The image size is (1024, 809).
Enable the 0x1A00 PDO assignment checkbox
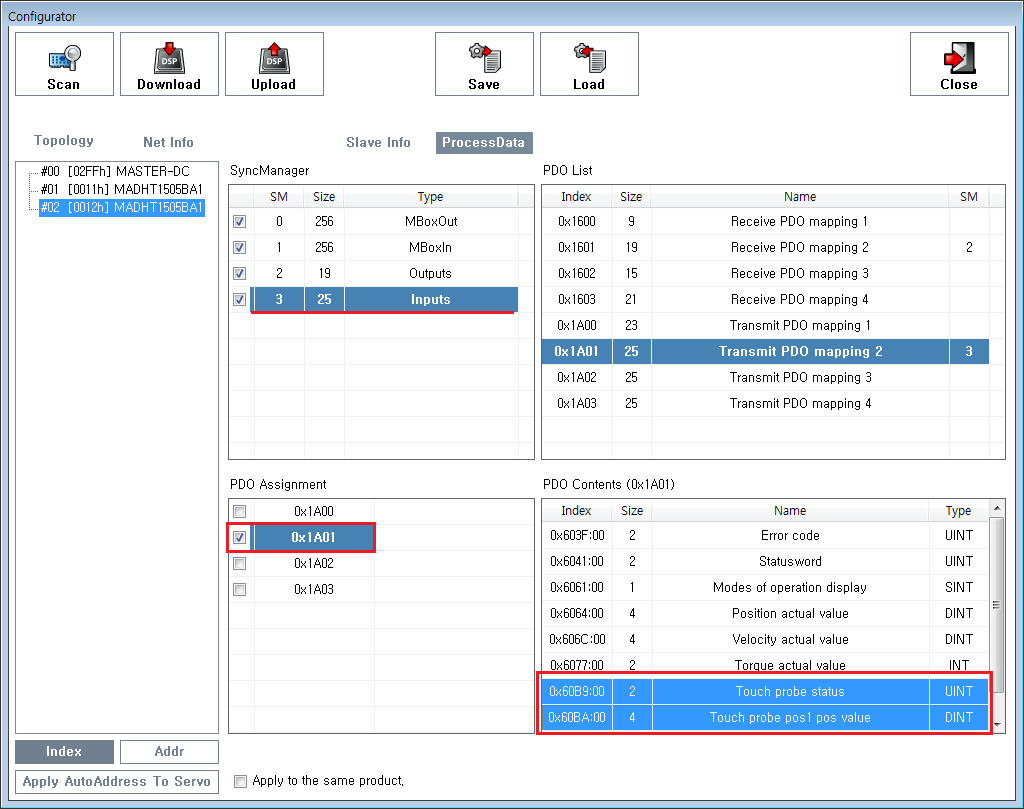(x=240, y=512)
